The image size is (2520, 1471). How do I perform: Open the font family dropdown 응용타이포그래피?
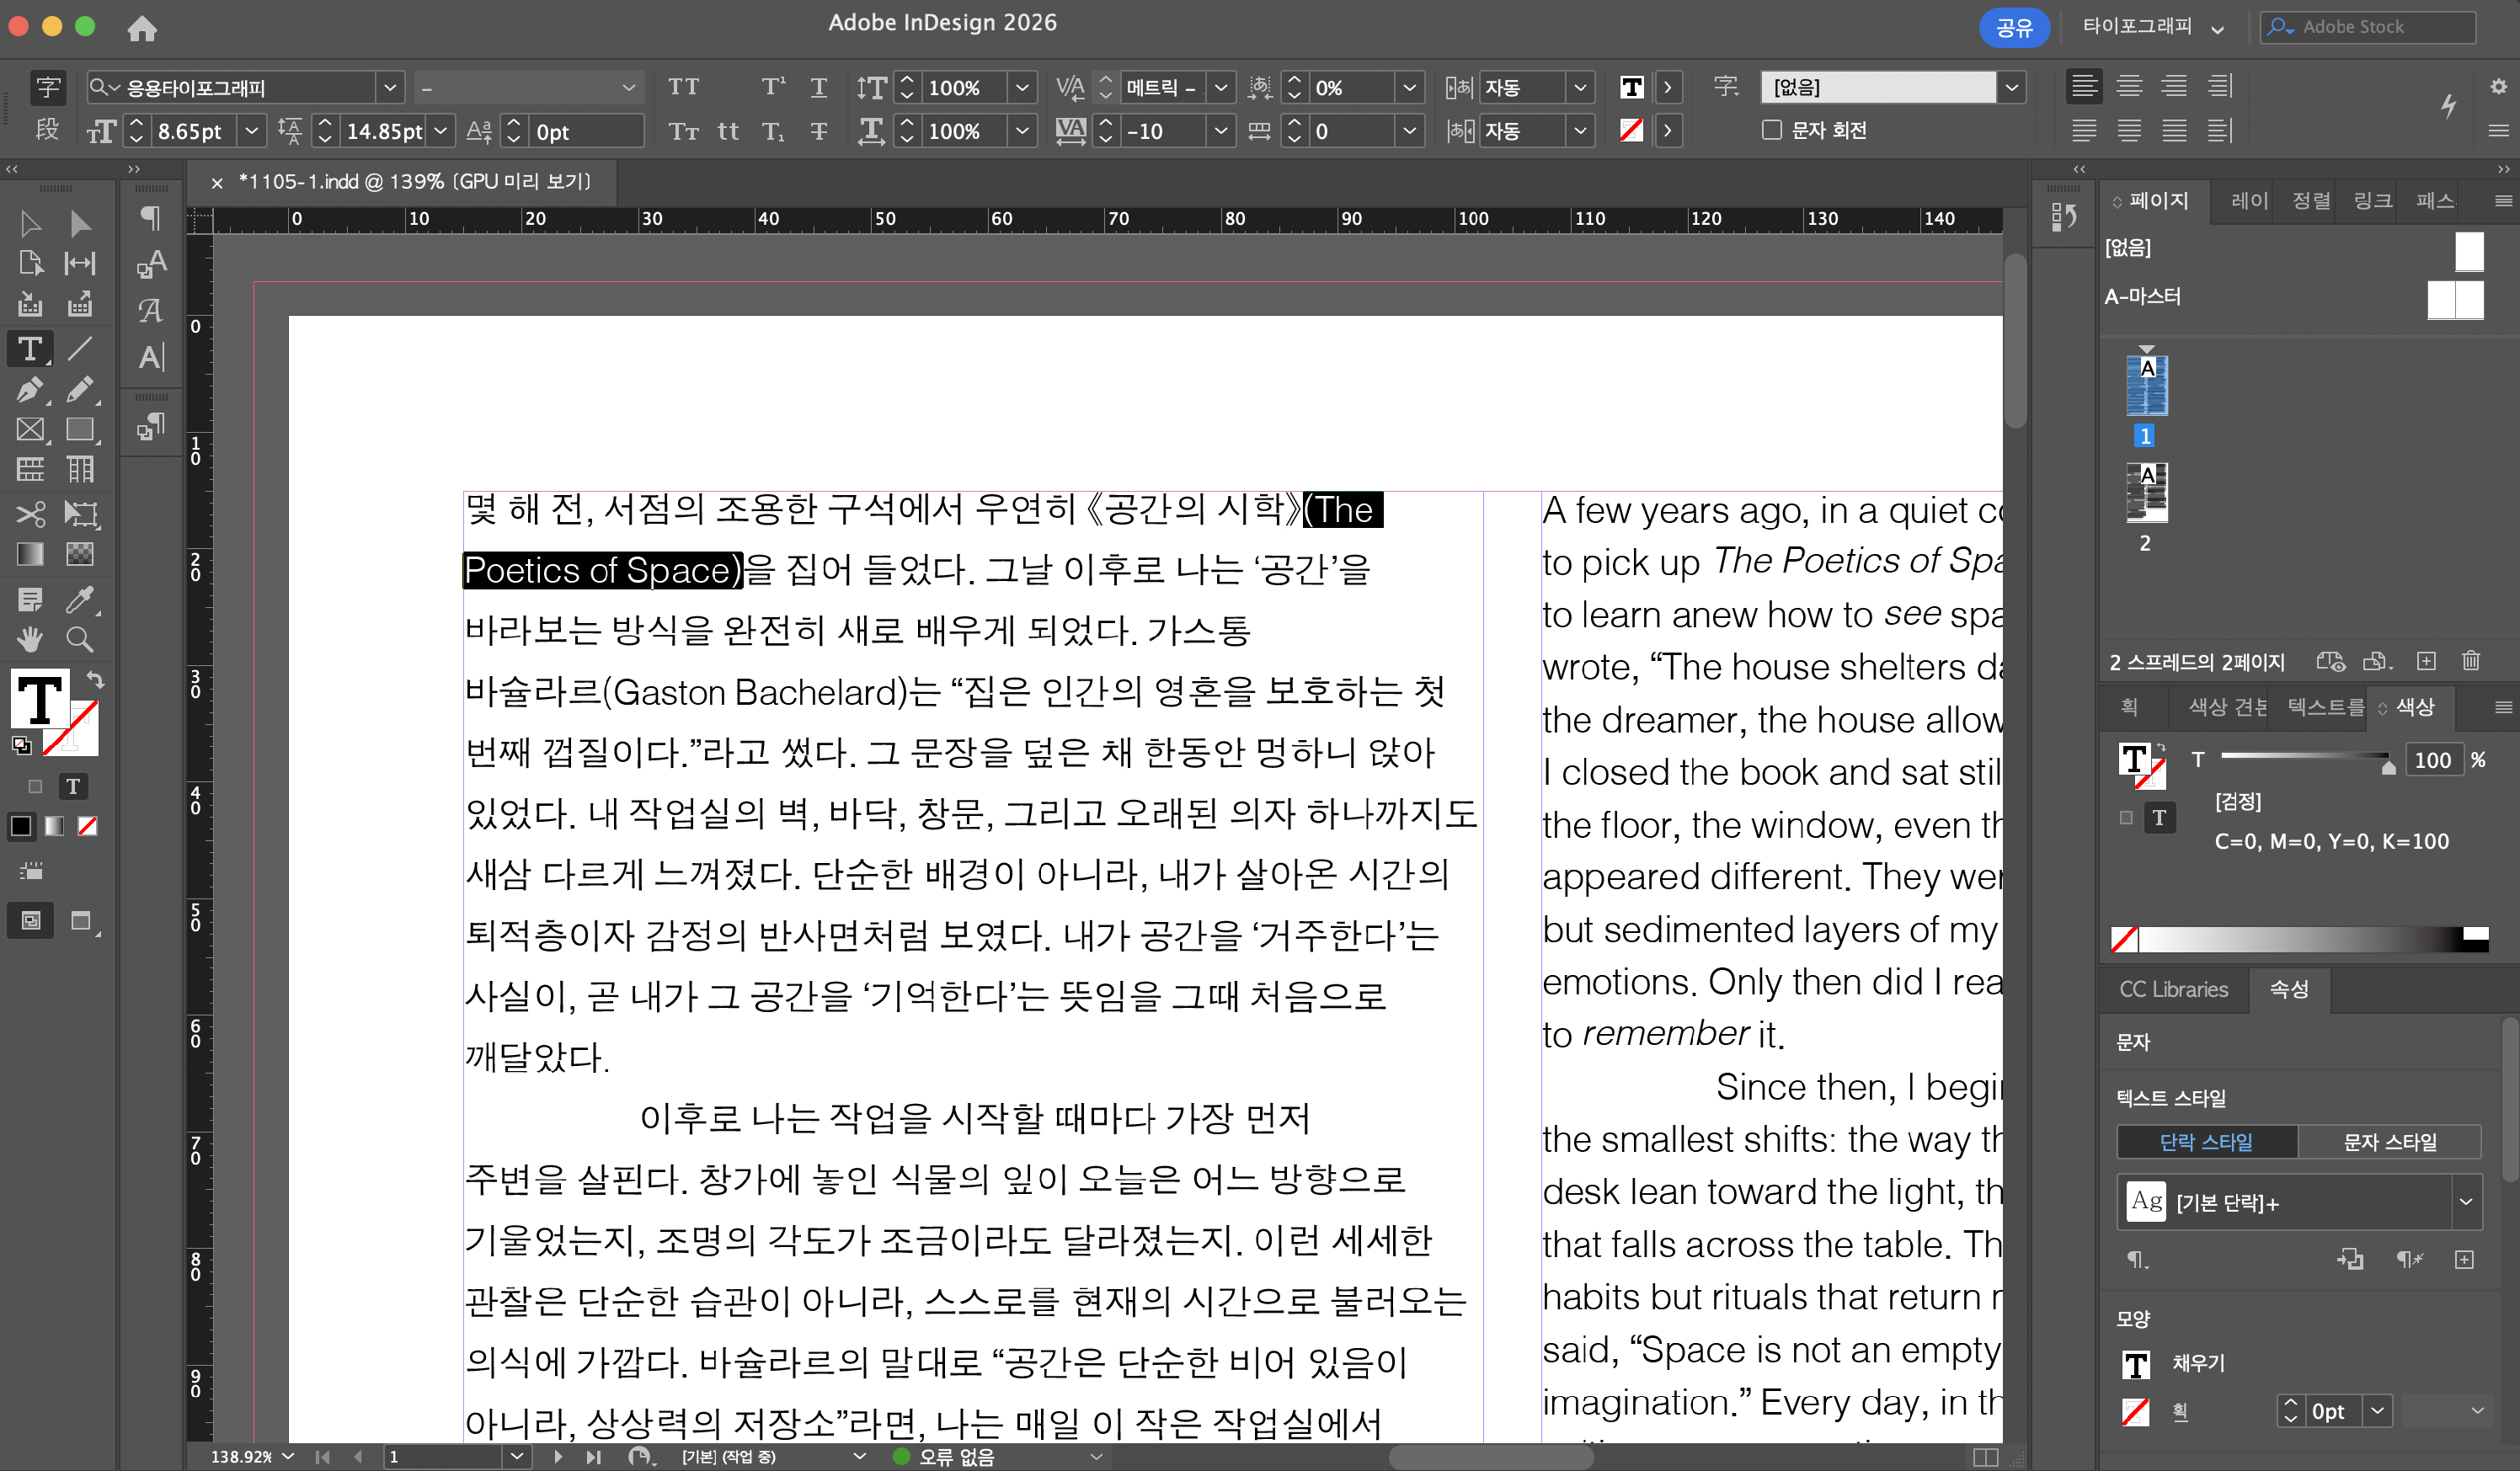pyautogui.click(x=390, y=87)
